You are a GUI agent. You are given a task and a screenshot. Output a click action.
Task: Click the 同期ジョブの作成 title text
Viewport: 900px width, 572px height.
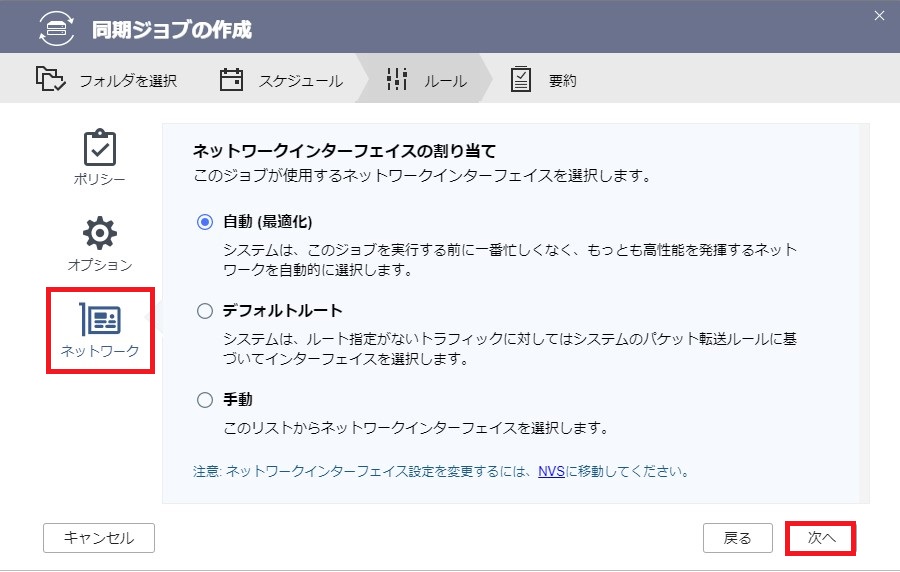[172, 29]
